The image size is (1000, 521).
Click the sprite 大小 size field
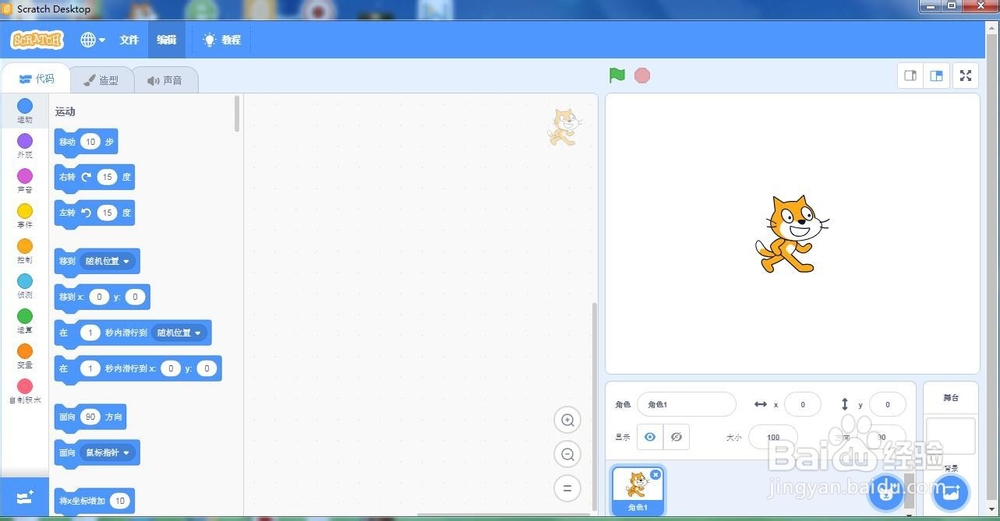click(773, 437)
